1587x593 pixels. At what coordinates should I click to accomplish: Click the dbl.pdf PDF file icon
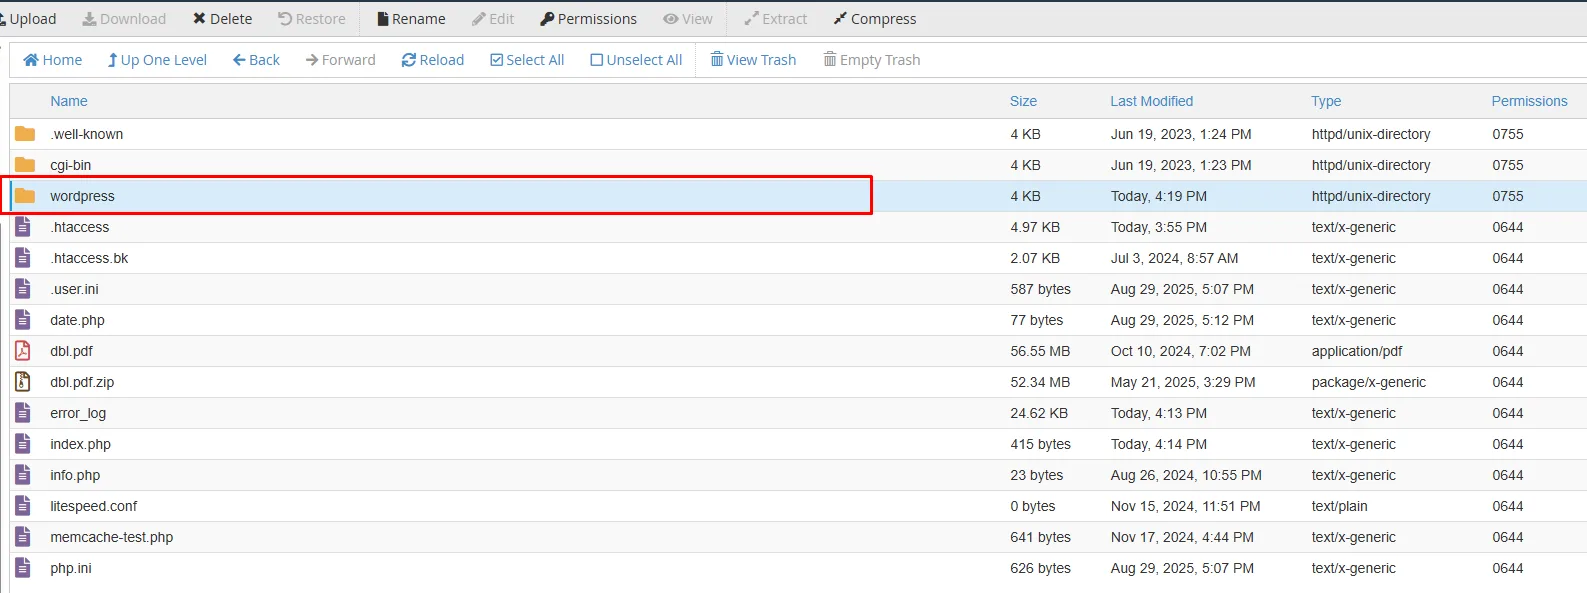click(23, 351)
